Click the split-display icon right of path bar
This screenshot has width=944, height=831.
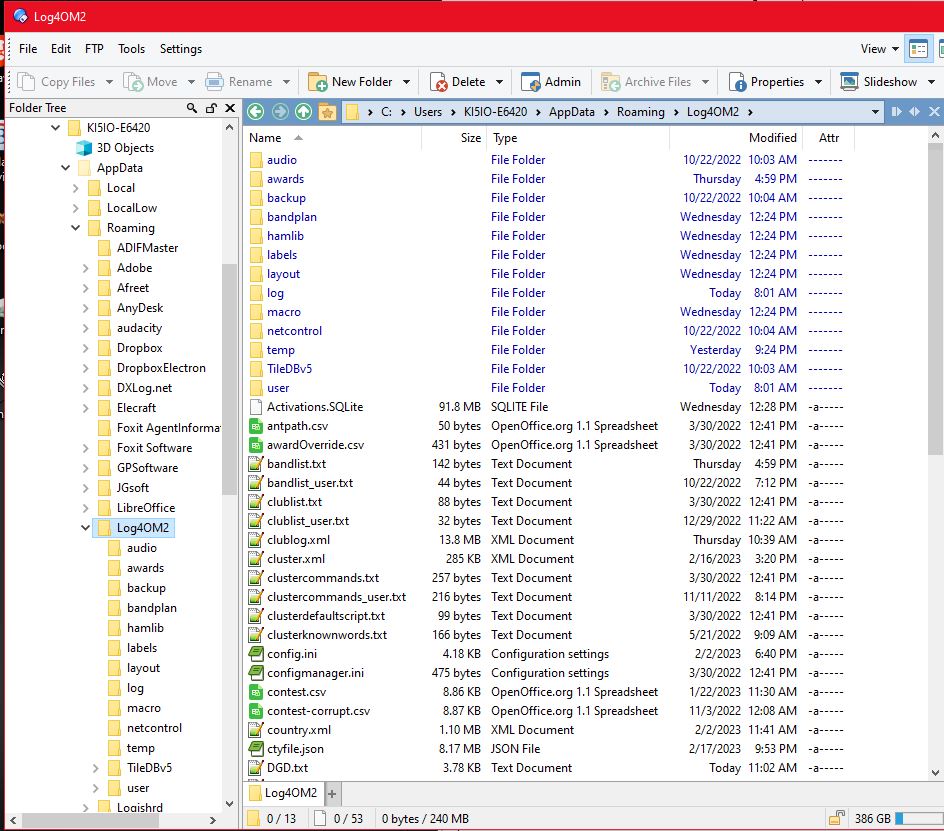[896, 111]
